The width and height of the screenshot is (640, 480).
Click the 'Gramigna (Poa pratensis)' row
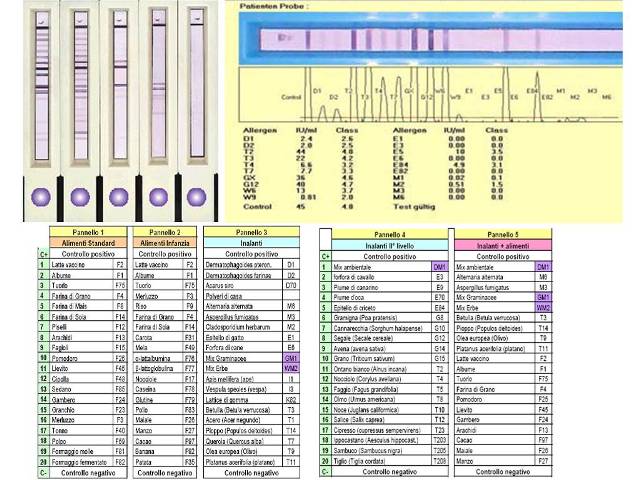(390, 318)
